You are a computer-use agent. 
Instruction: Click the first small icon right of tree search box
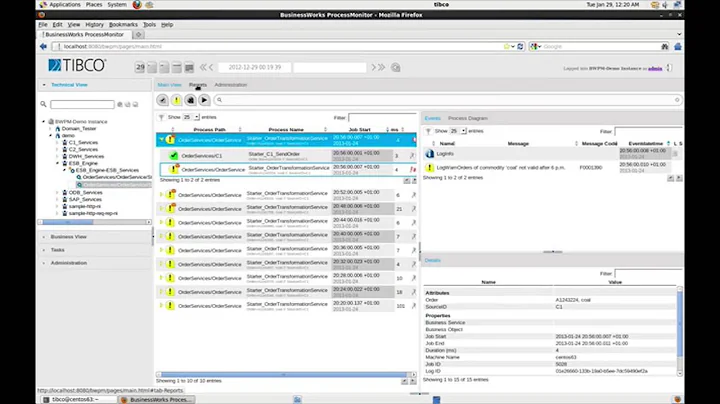[x=120, y=104]
